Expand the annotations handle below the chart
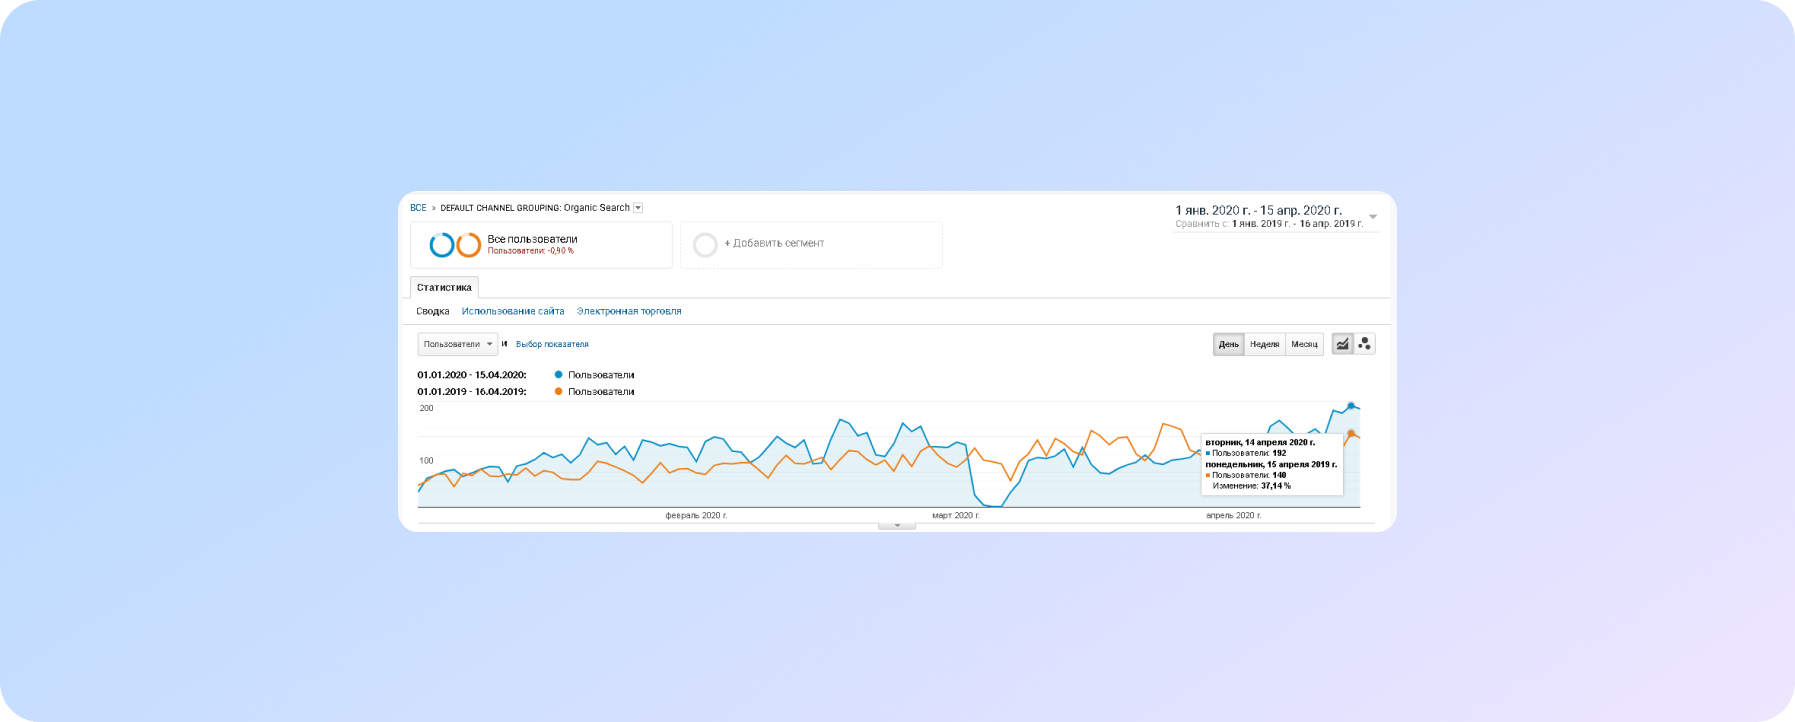1795x722 pixels. tap(897, 525)
